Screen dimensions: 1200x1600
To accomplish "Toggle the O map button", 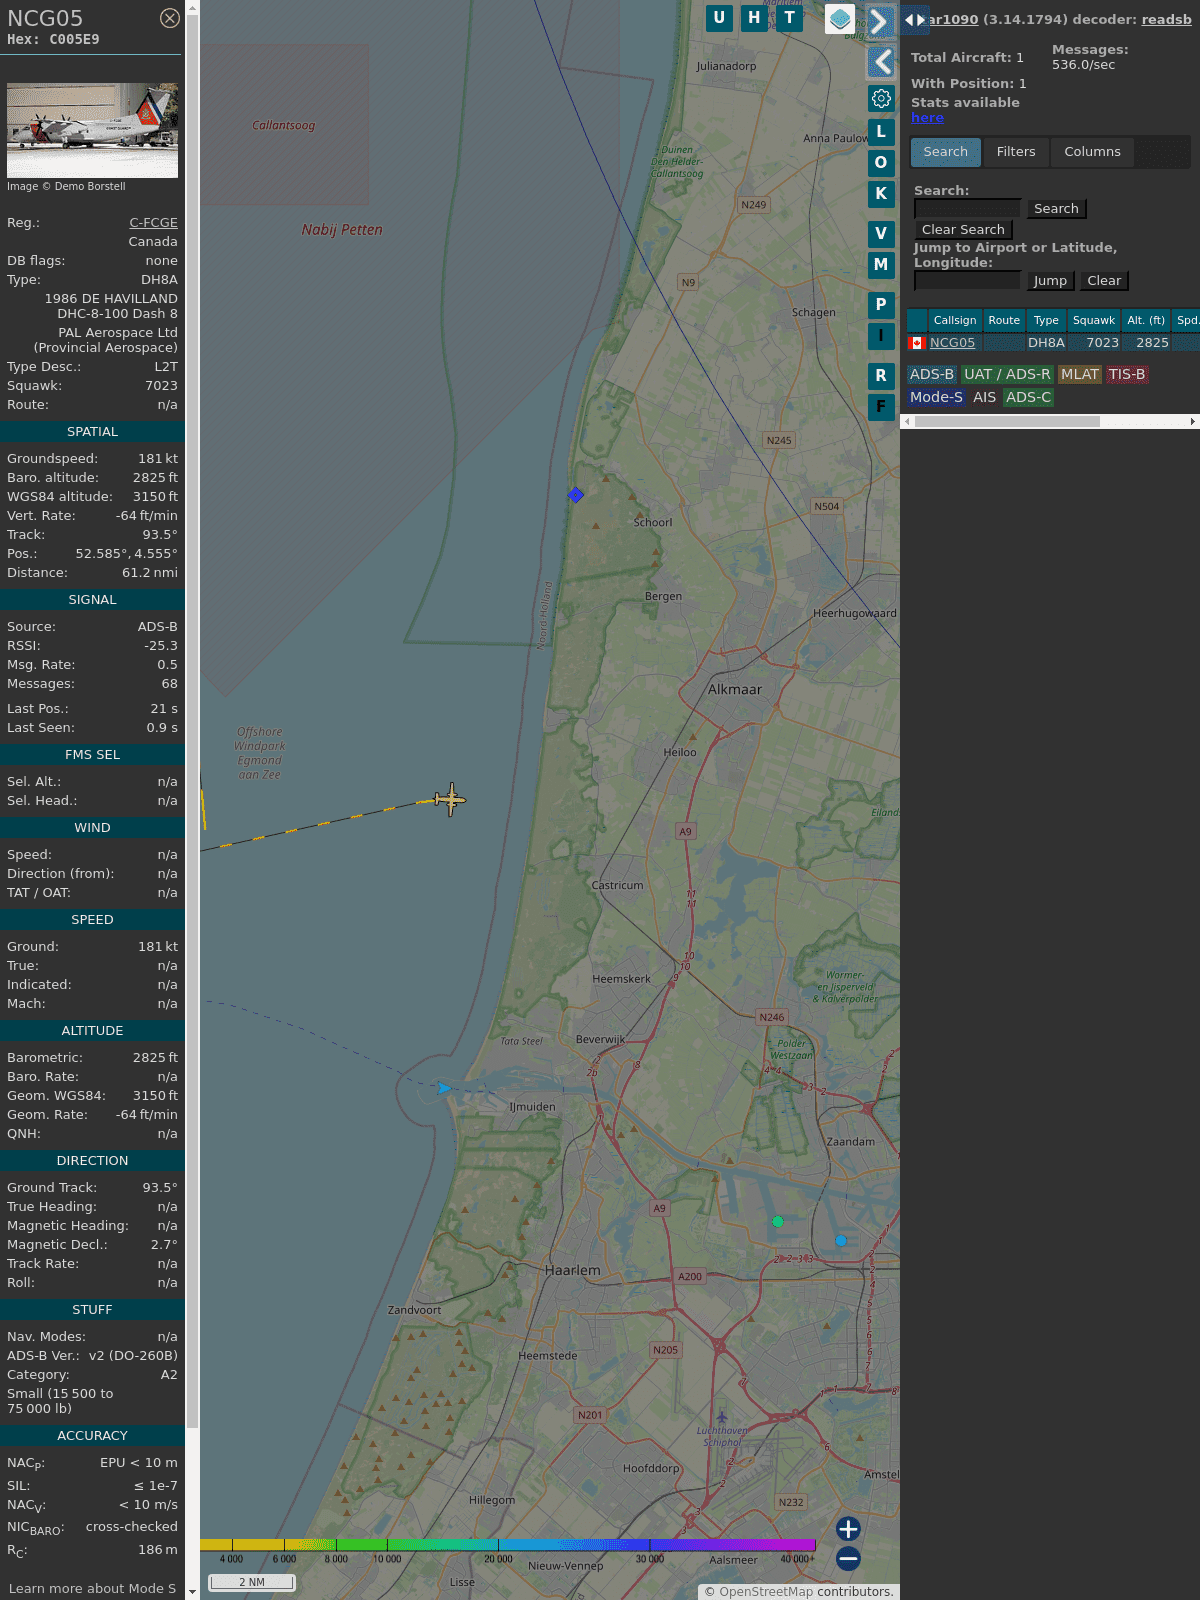I will (881, 162).
